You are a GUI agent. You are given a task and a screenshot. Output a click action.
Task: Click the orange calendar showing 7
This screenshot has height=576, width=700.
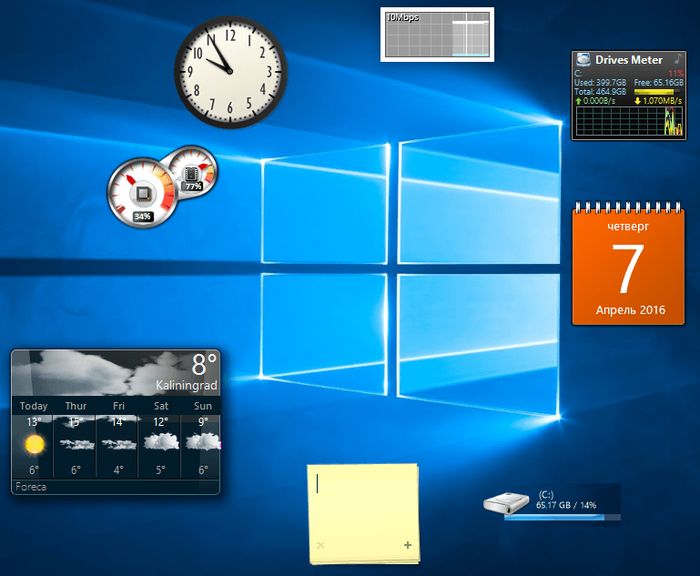coord(628,264)
